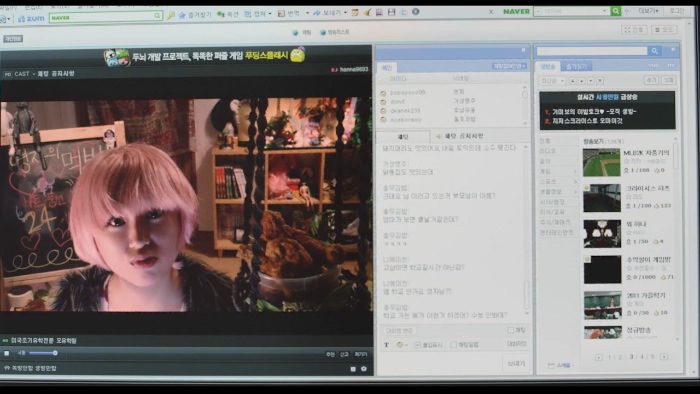
Task: Open the 보내기 toolbar dropdown
Action: (345, 13)
